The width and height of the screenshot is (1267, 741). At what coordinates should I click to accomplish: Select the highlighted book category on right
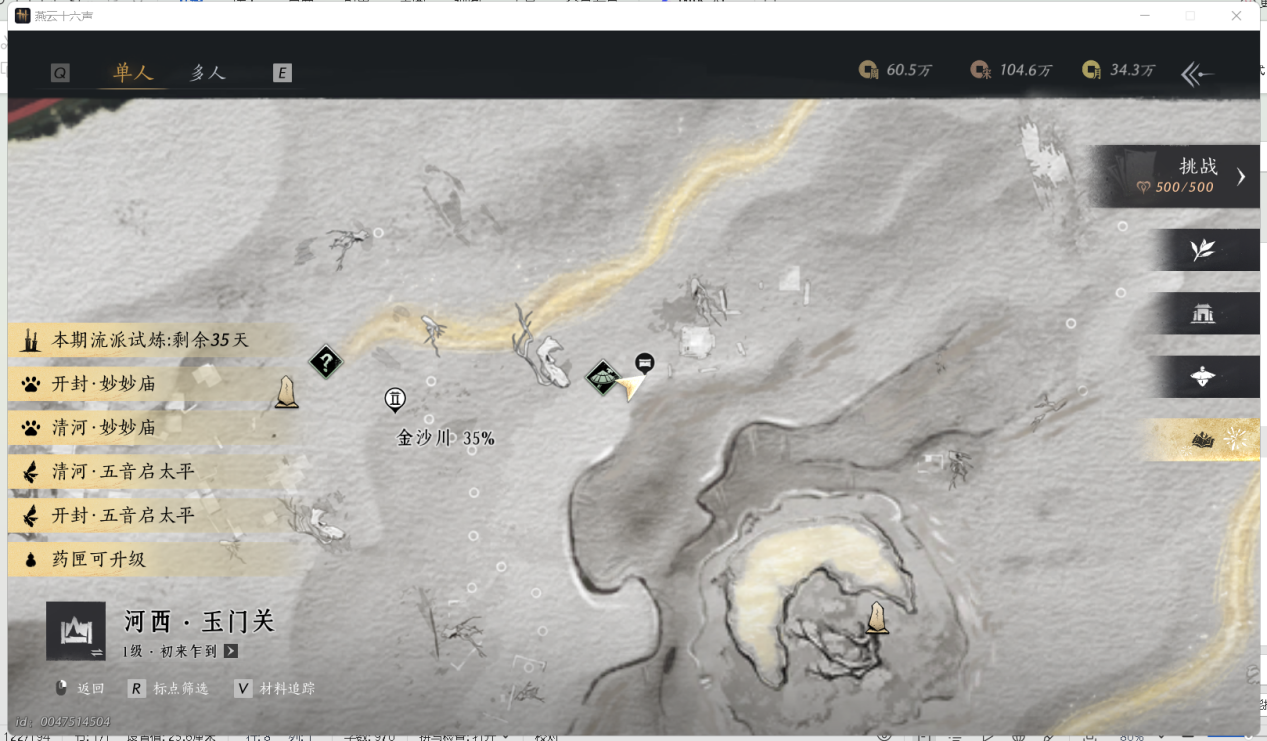1202,440
